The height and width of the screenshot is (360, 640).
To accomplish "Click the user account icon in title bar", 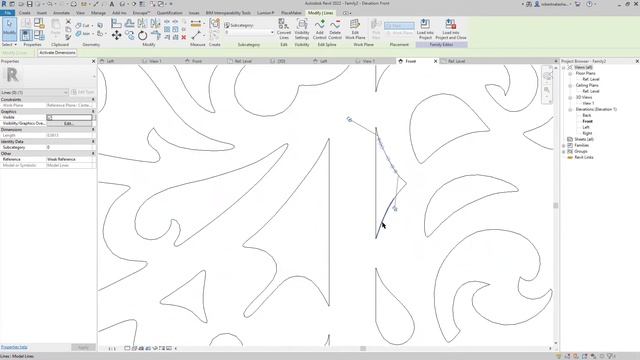I will click(537, 4).
